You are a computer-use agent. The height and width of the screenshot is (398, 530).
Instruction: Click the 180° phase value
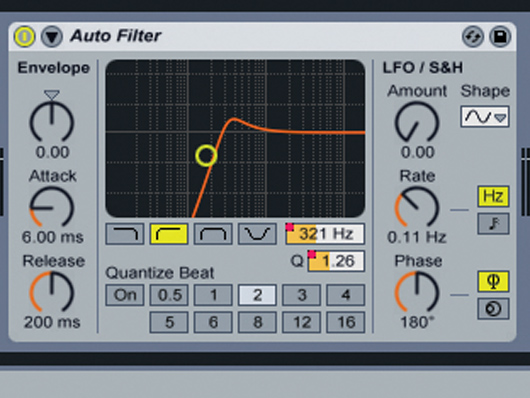point(417,322)
